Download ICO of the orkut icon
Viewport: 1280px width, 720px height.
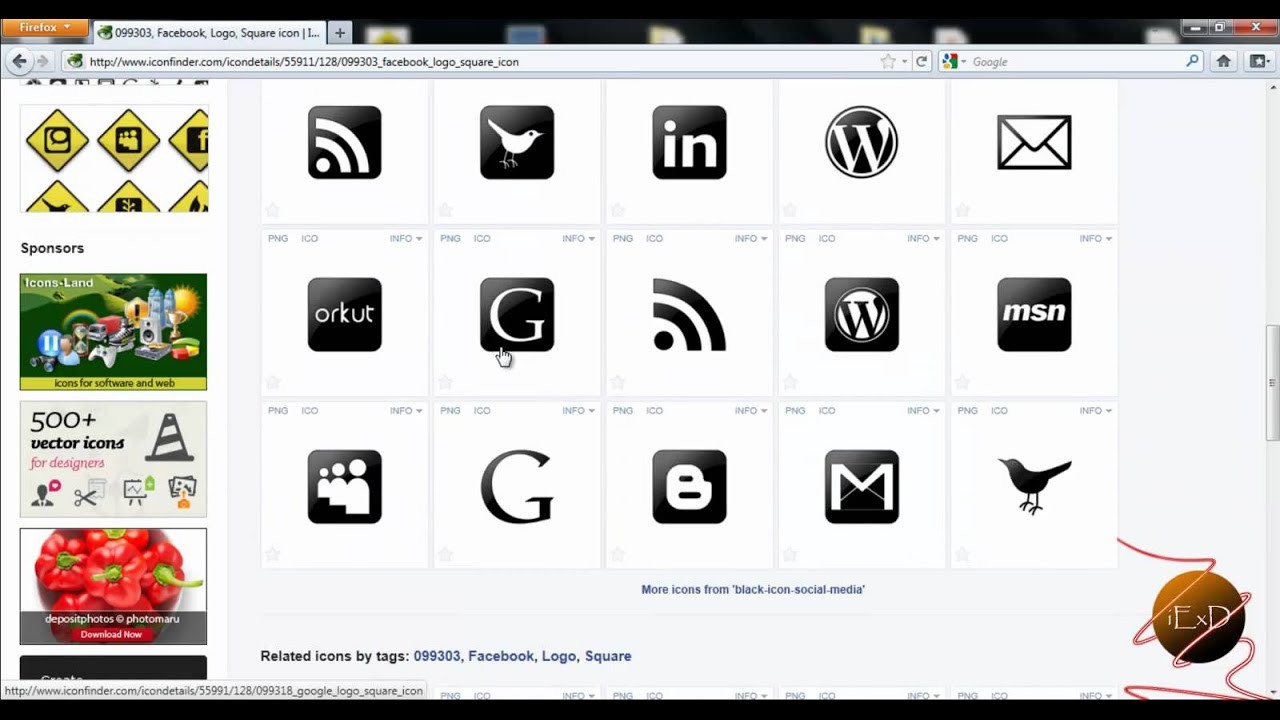coord(310,238)
